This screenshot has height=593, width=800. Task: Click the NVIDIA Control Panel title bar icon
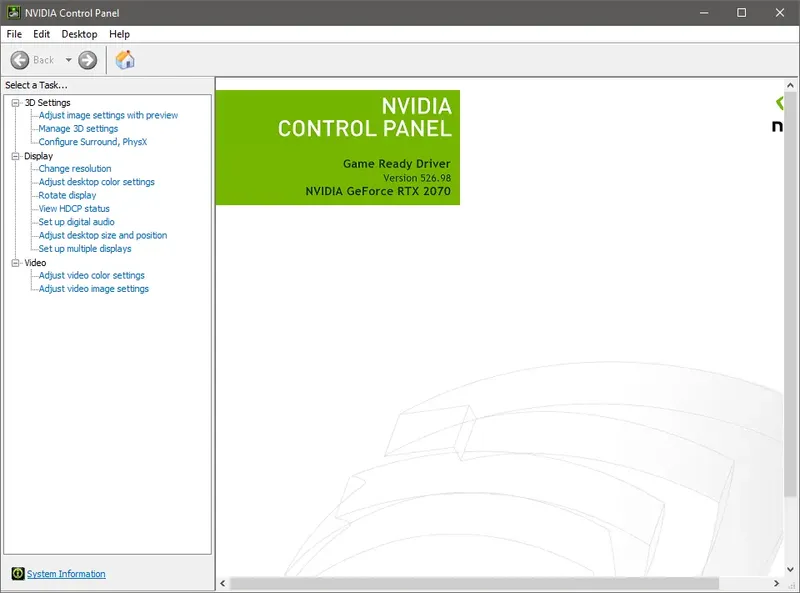pyautogui.click(x=14, y=13)
